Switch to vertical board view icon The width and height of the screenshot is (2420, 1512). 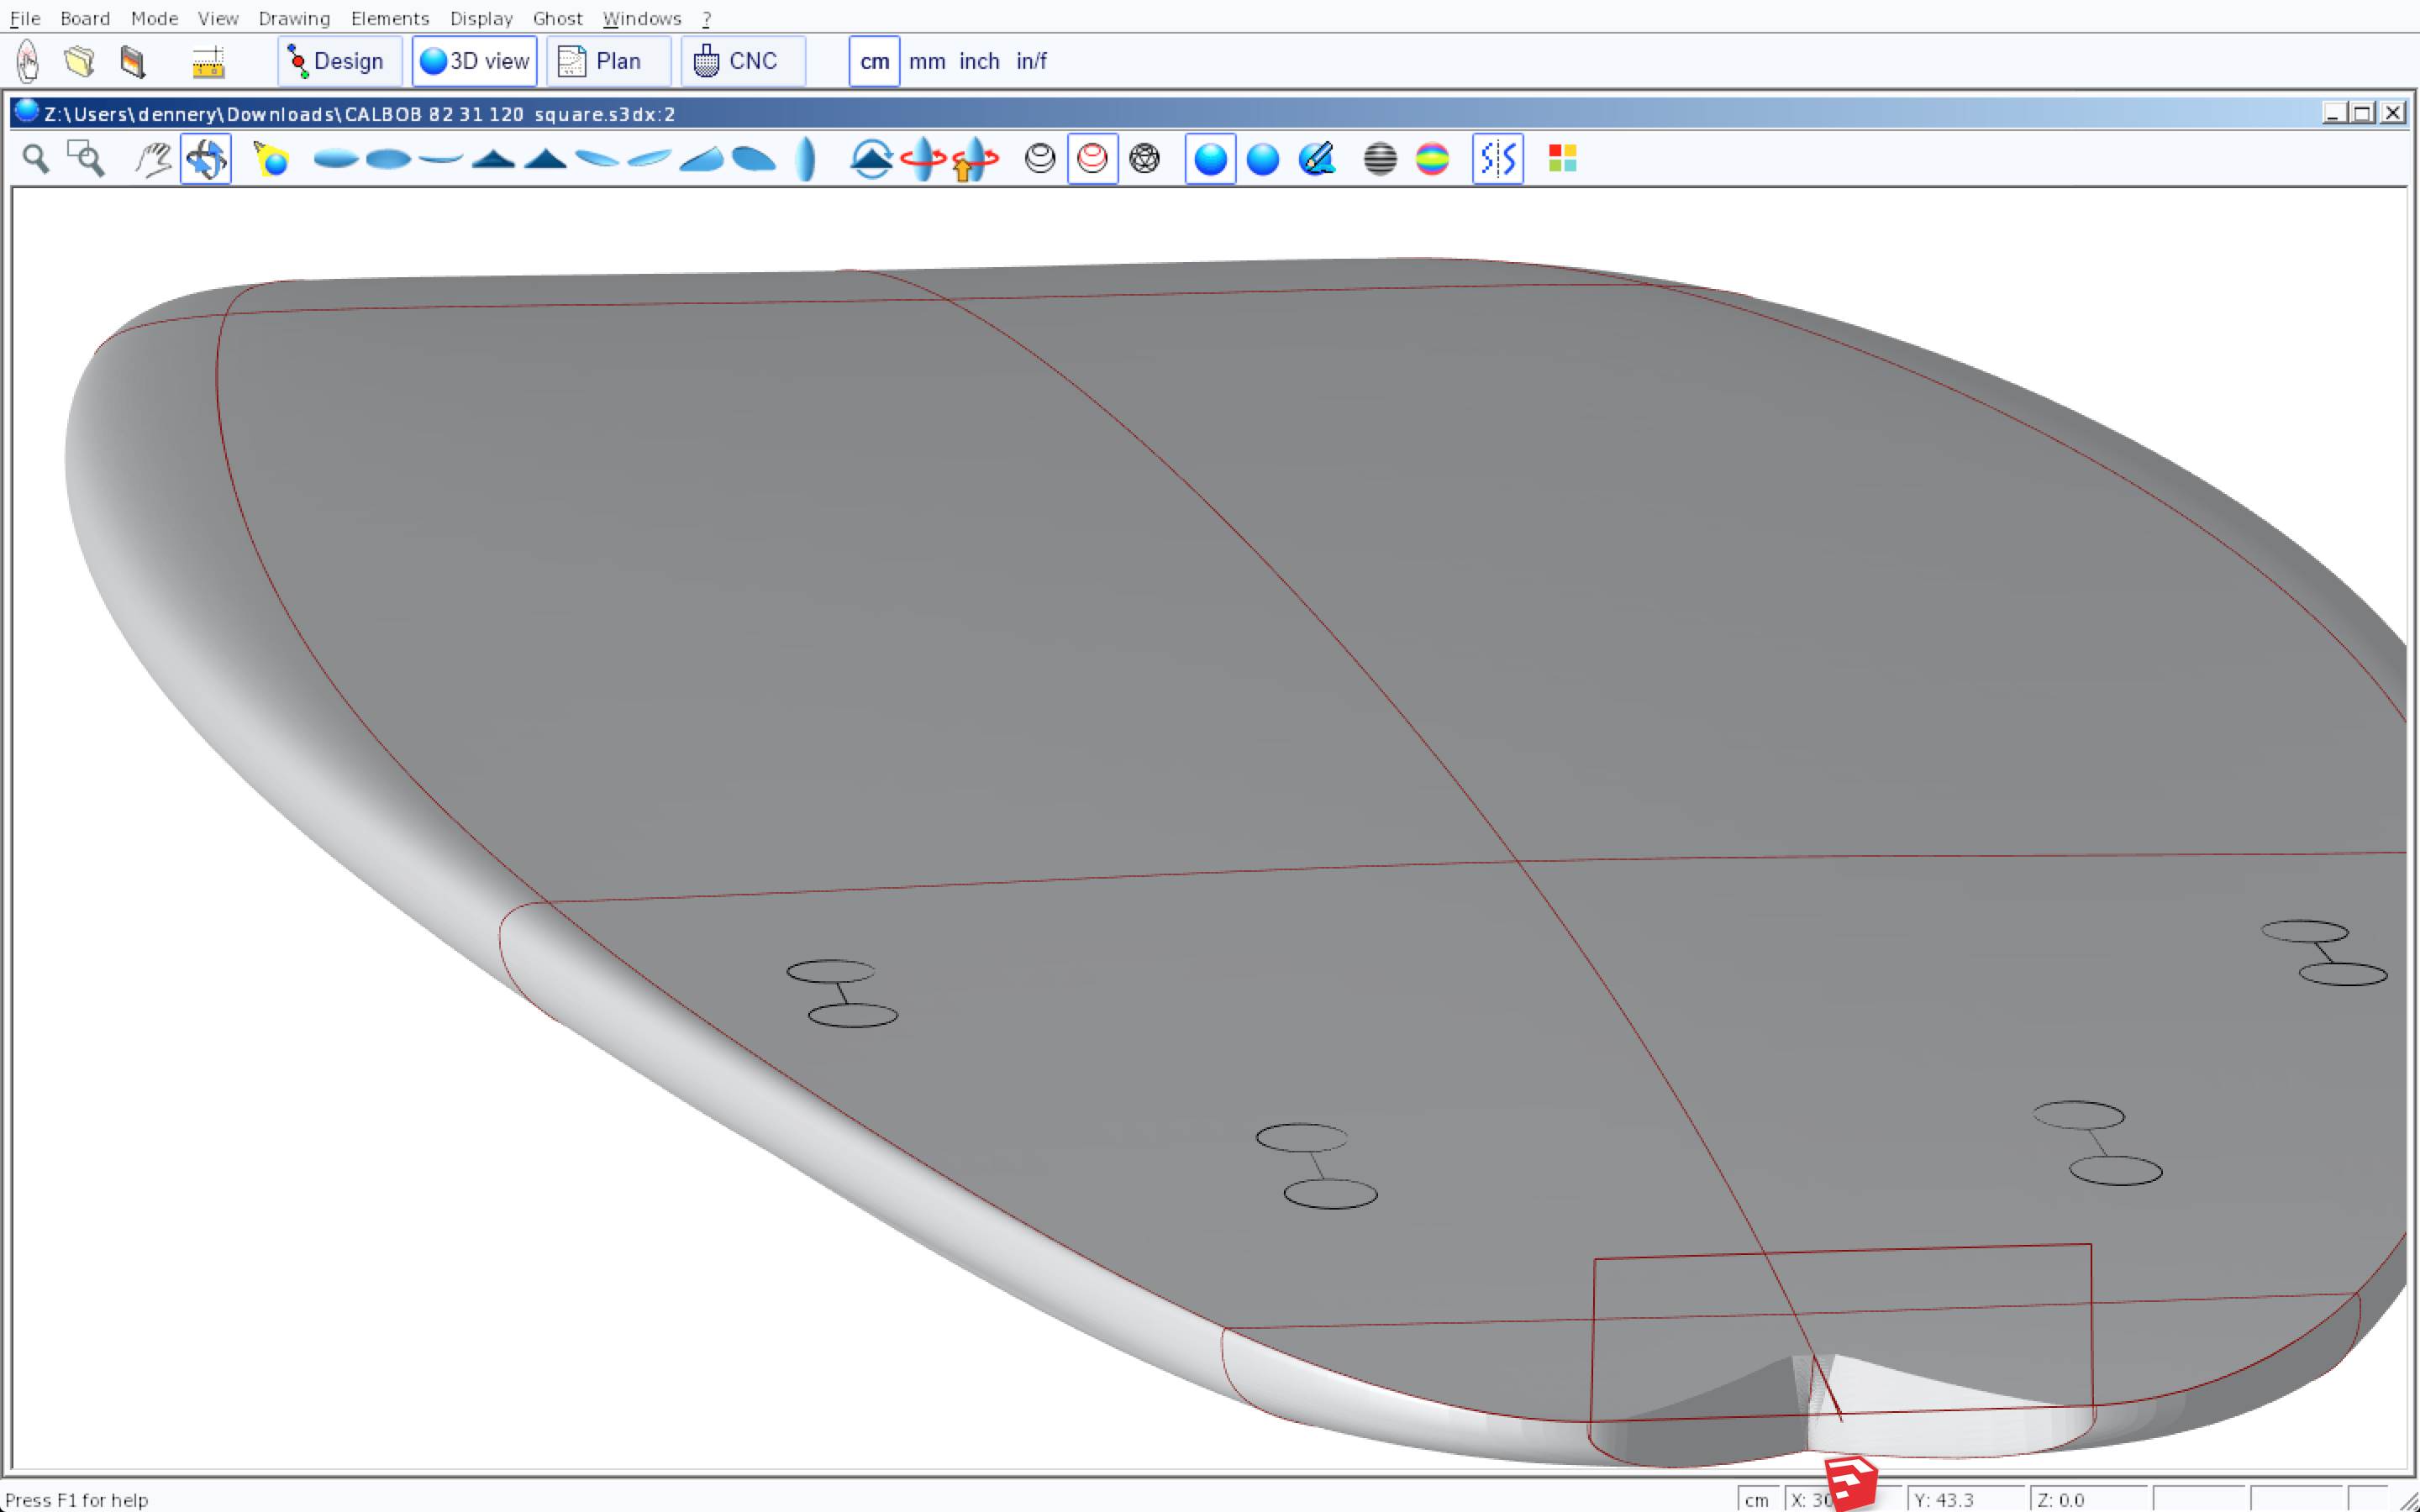click(806, 159)
